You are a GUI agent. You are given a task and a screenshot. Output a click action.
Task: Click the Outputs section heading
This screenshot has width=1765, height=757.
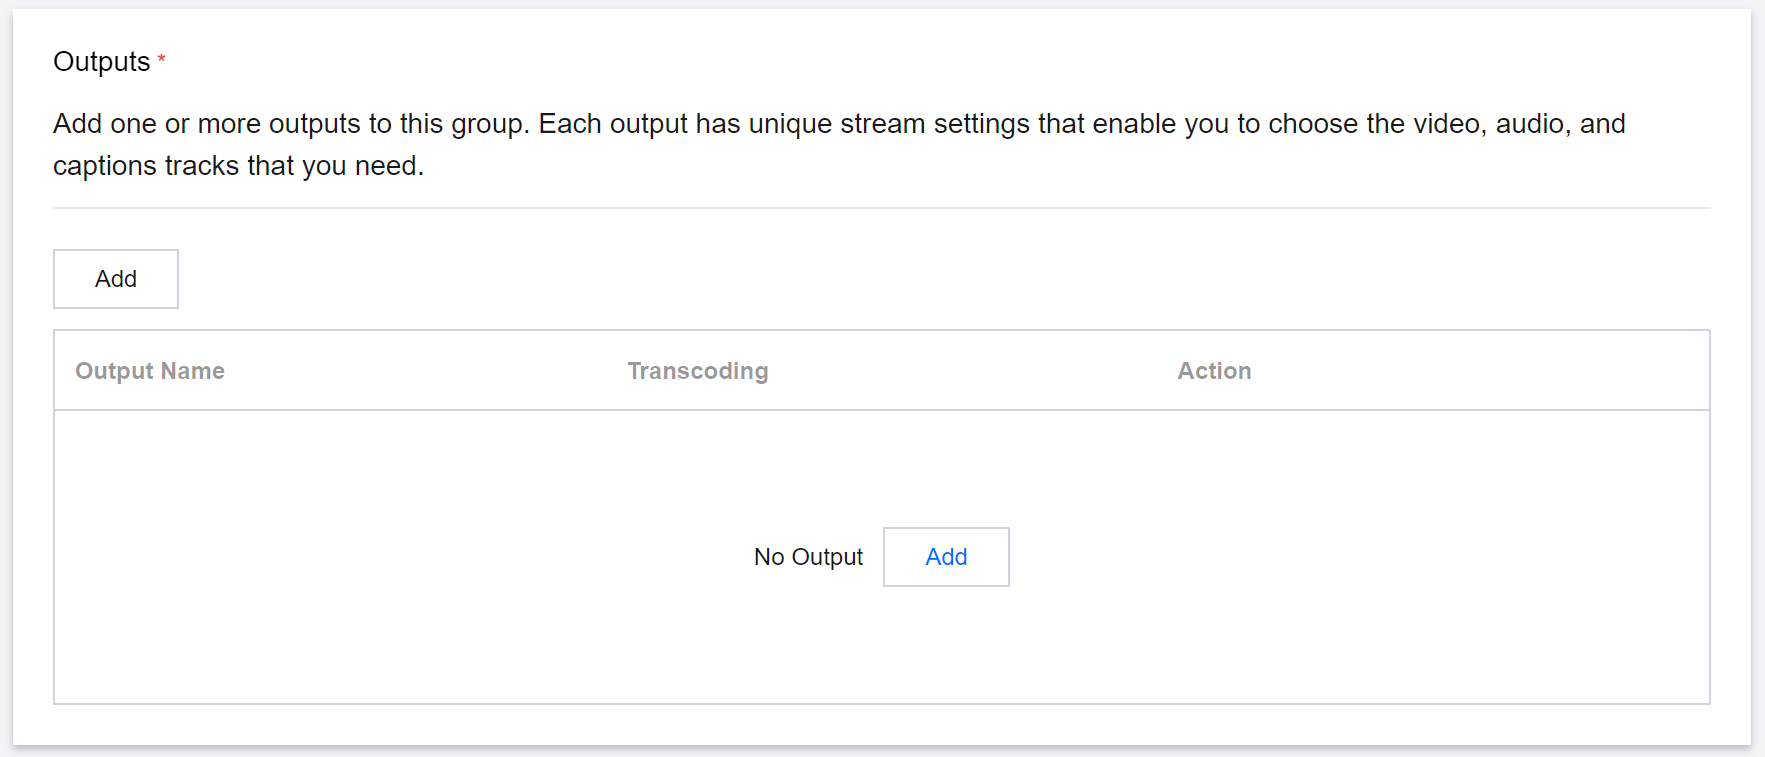coord(101,62)
